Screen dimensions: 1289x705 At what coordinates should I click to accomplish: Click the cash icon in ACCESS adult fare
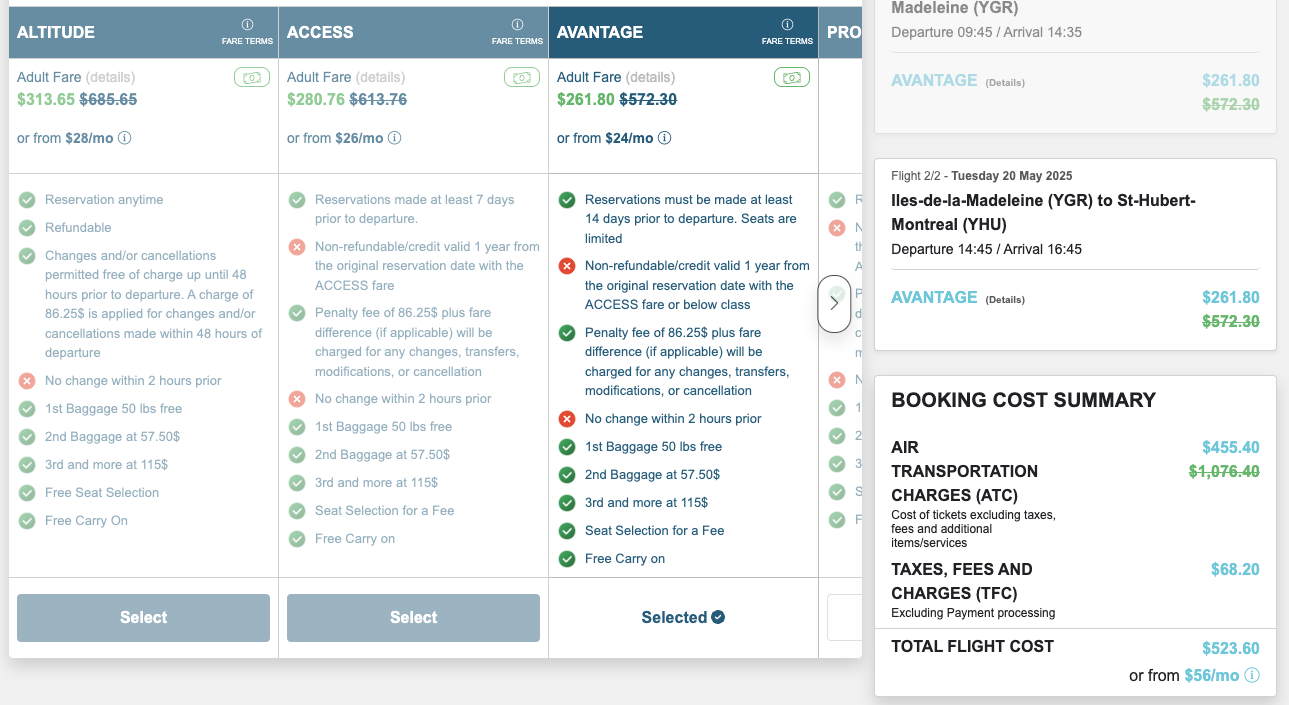pos(521,77)
